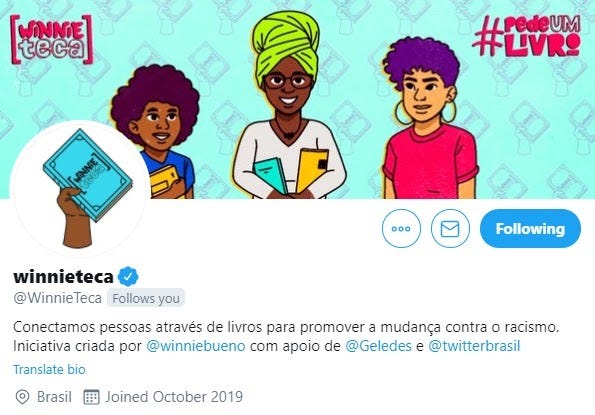Click the calendar joined-date icon
595x415 pixels.
(x=91, y=397)
